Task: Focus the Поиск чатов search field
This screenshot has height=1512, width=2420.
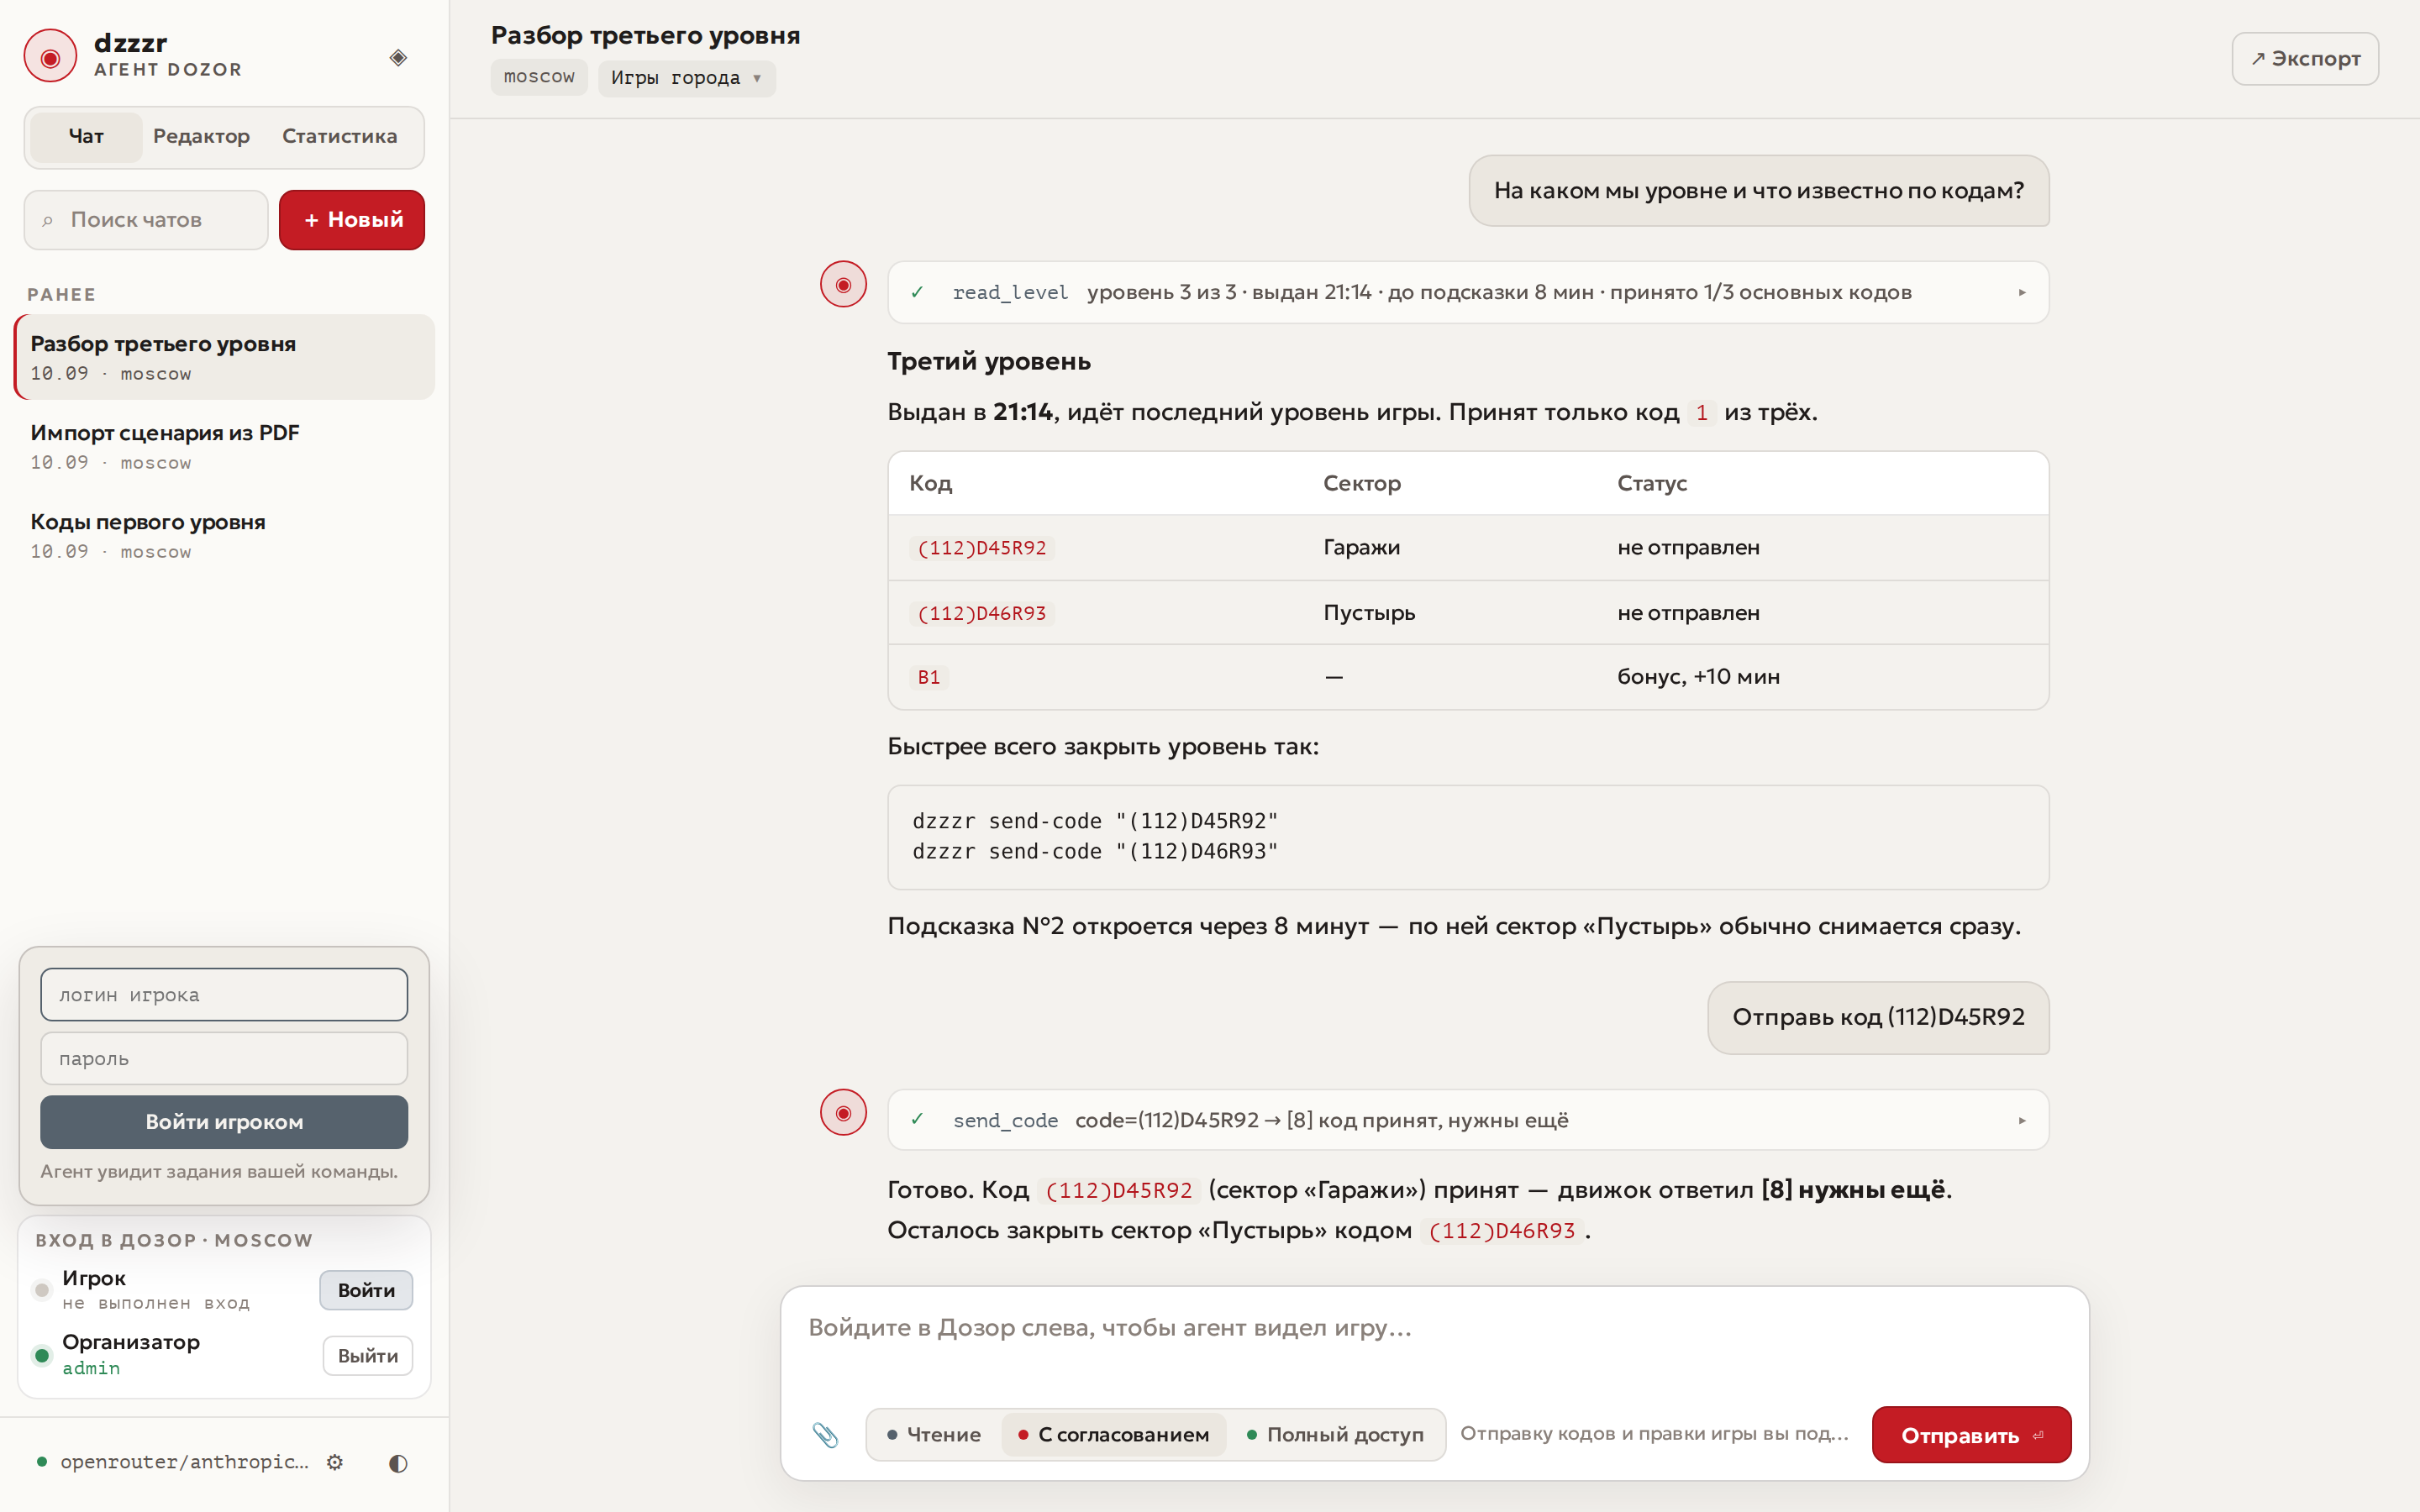Action: click(x=146, y=220)
